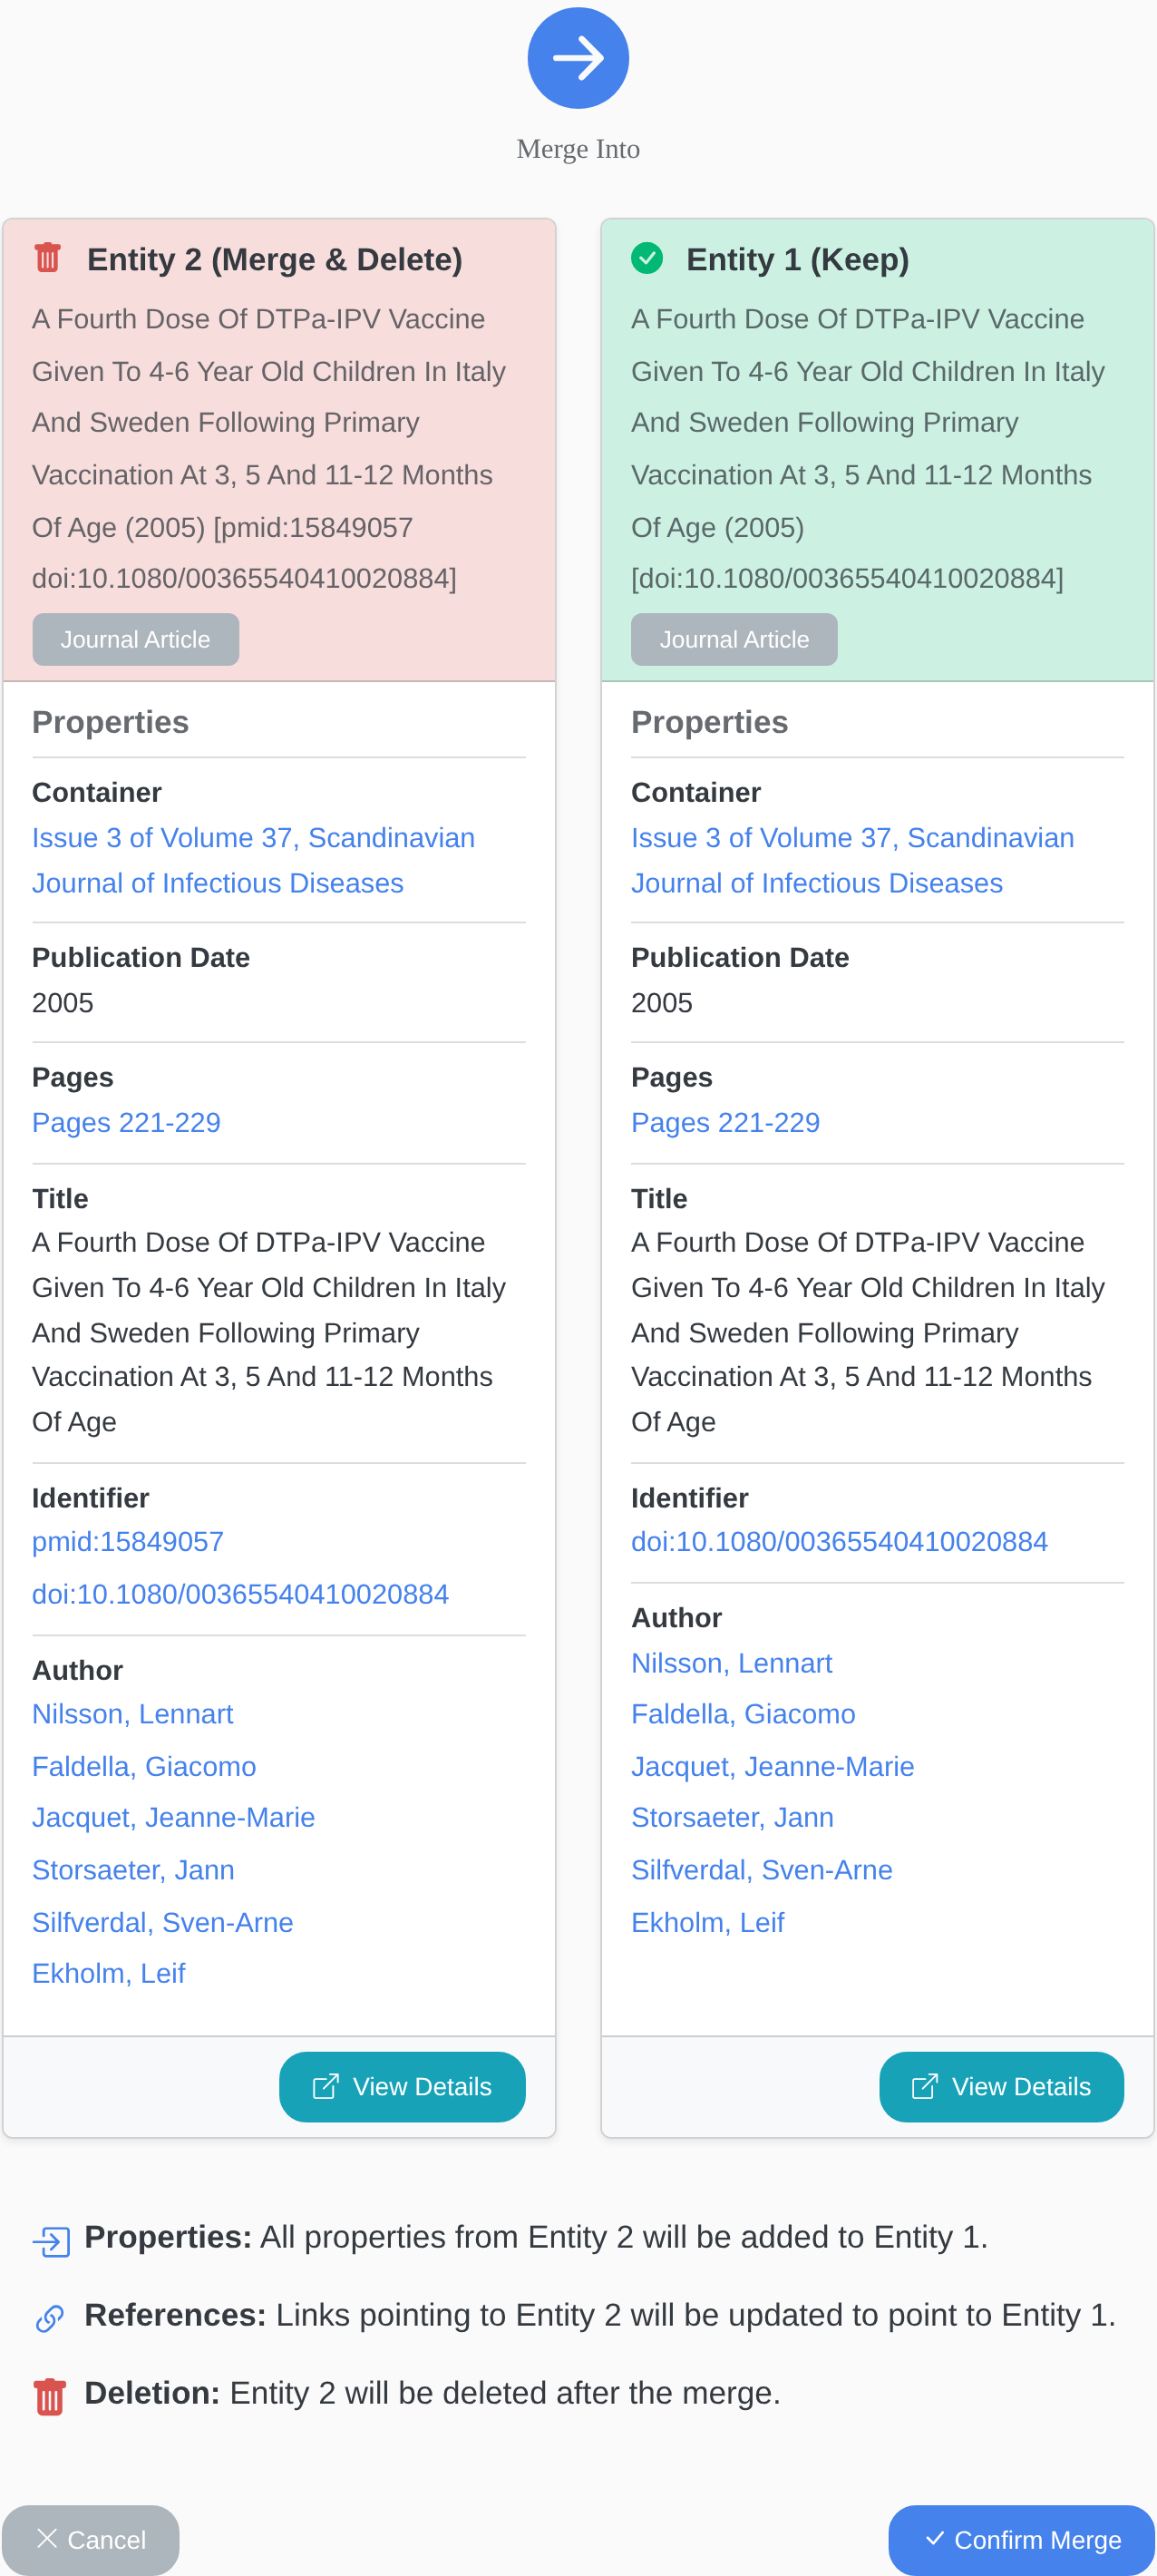This screenshot has width=1157, height=2576.
Task: Open author Nilsson, Lennart in Entity 2
Action: pyautogui.click(x=132, y=1714)
